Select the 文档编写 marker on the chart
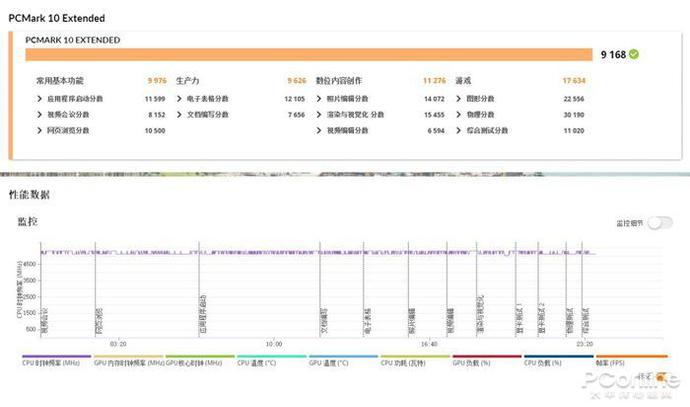Screen dimensions: 690x407 pyautogui.click(x=324, y=321)
